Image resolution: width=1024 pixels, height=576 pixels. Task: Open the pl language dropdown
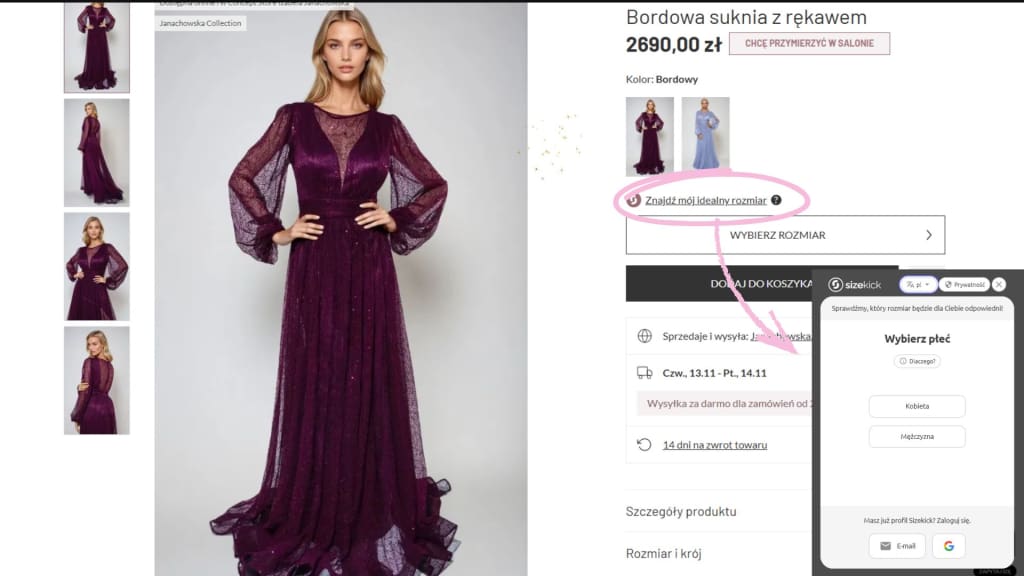point(917,285)
